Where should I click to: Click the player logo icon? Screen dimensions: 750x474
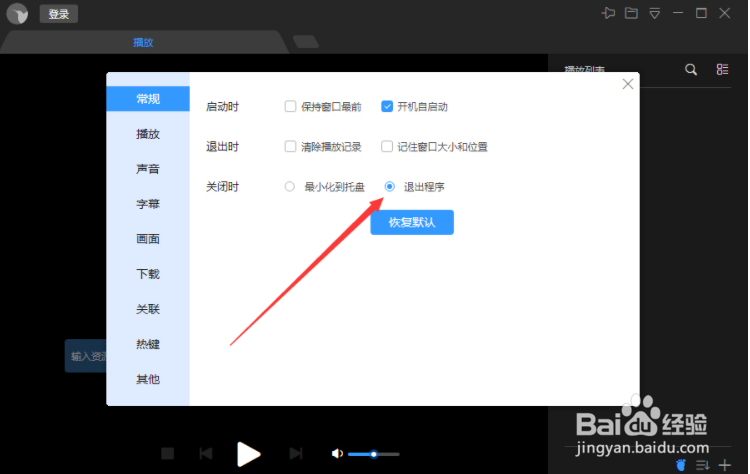18,13
